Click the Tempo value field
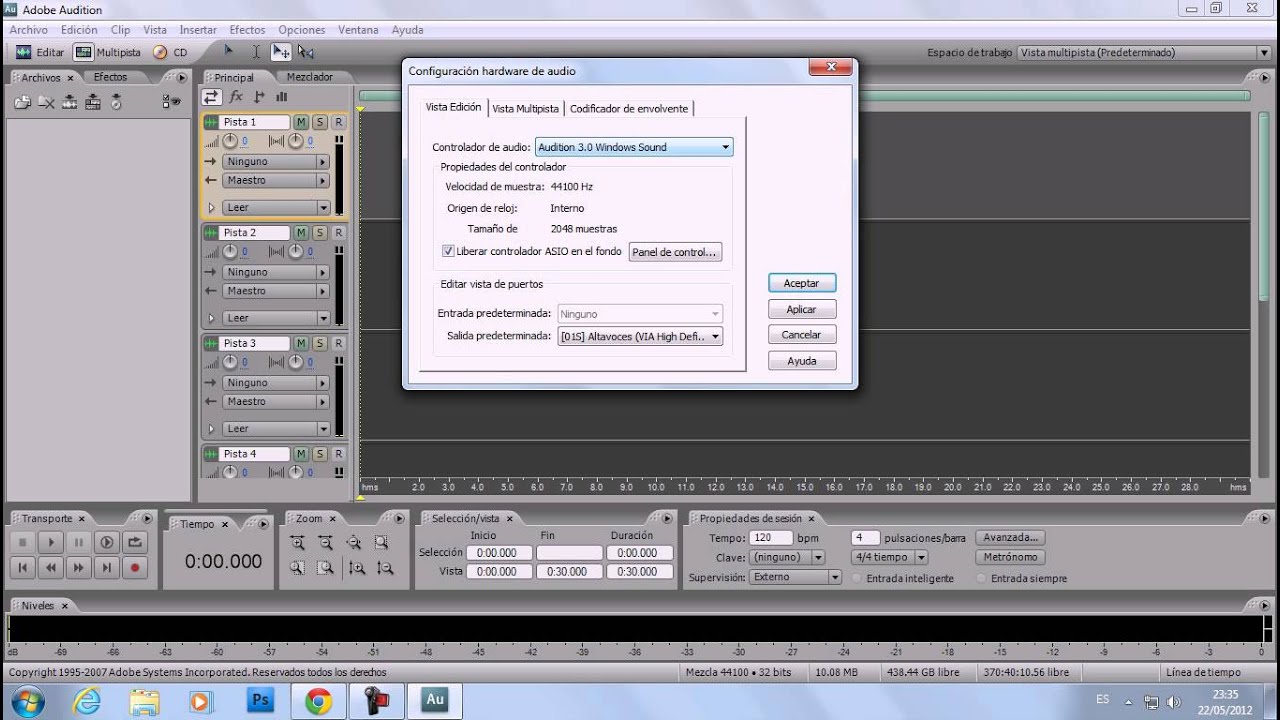 (771, 537)
